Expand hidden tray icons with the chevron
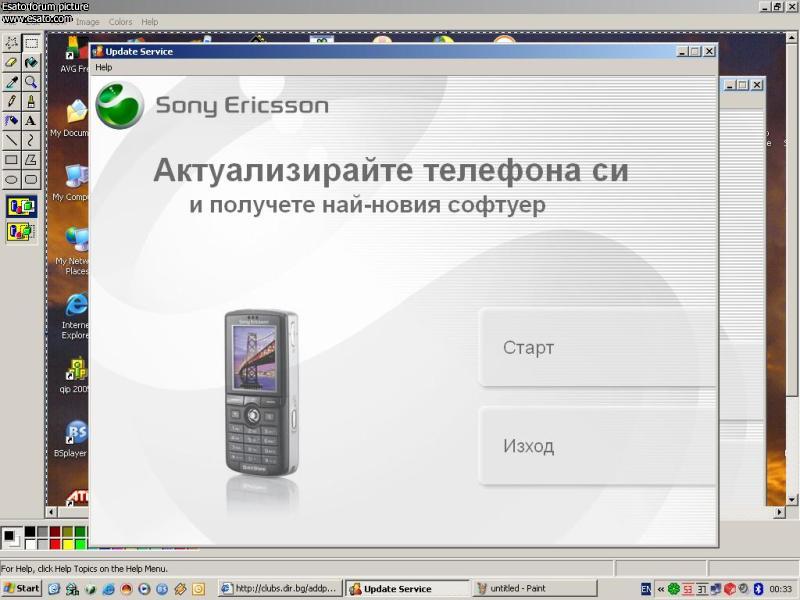Viewport: 800px width, 600px height. click(661, 589)
